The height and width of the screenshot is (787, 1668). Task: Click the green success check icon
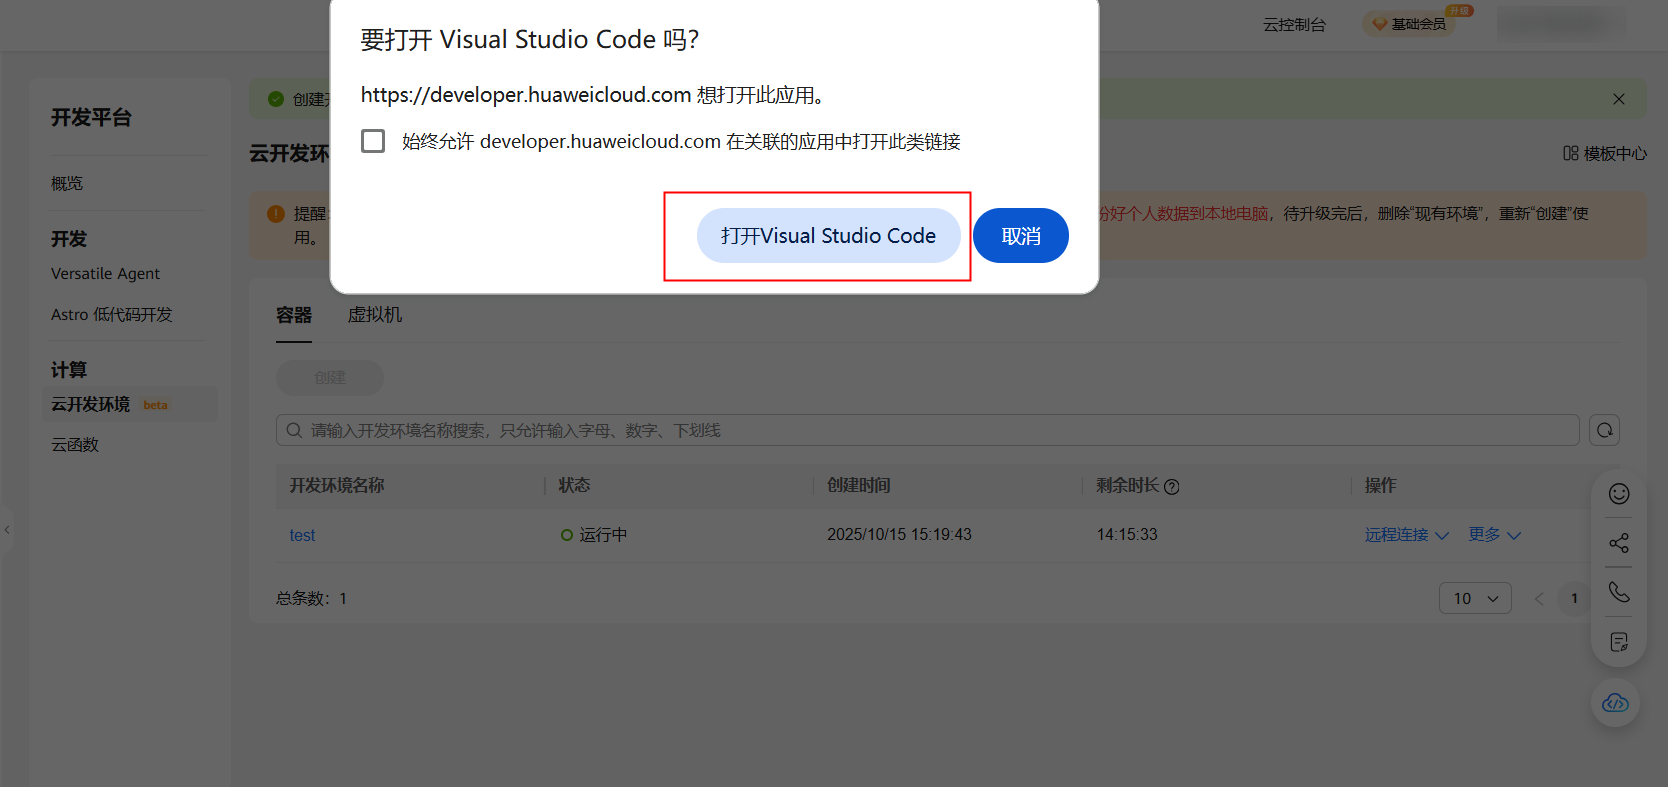[x=276, y=99]
